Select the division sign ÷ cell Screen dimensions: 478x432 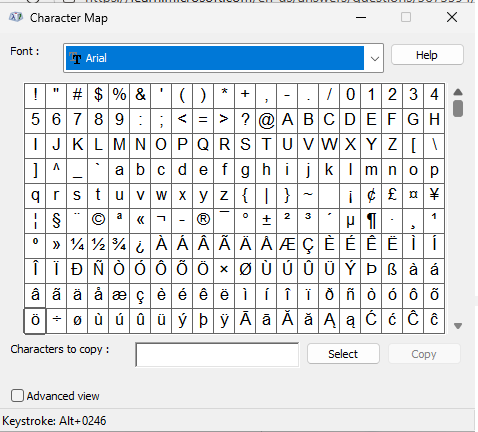tap(56, 320)
